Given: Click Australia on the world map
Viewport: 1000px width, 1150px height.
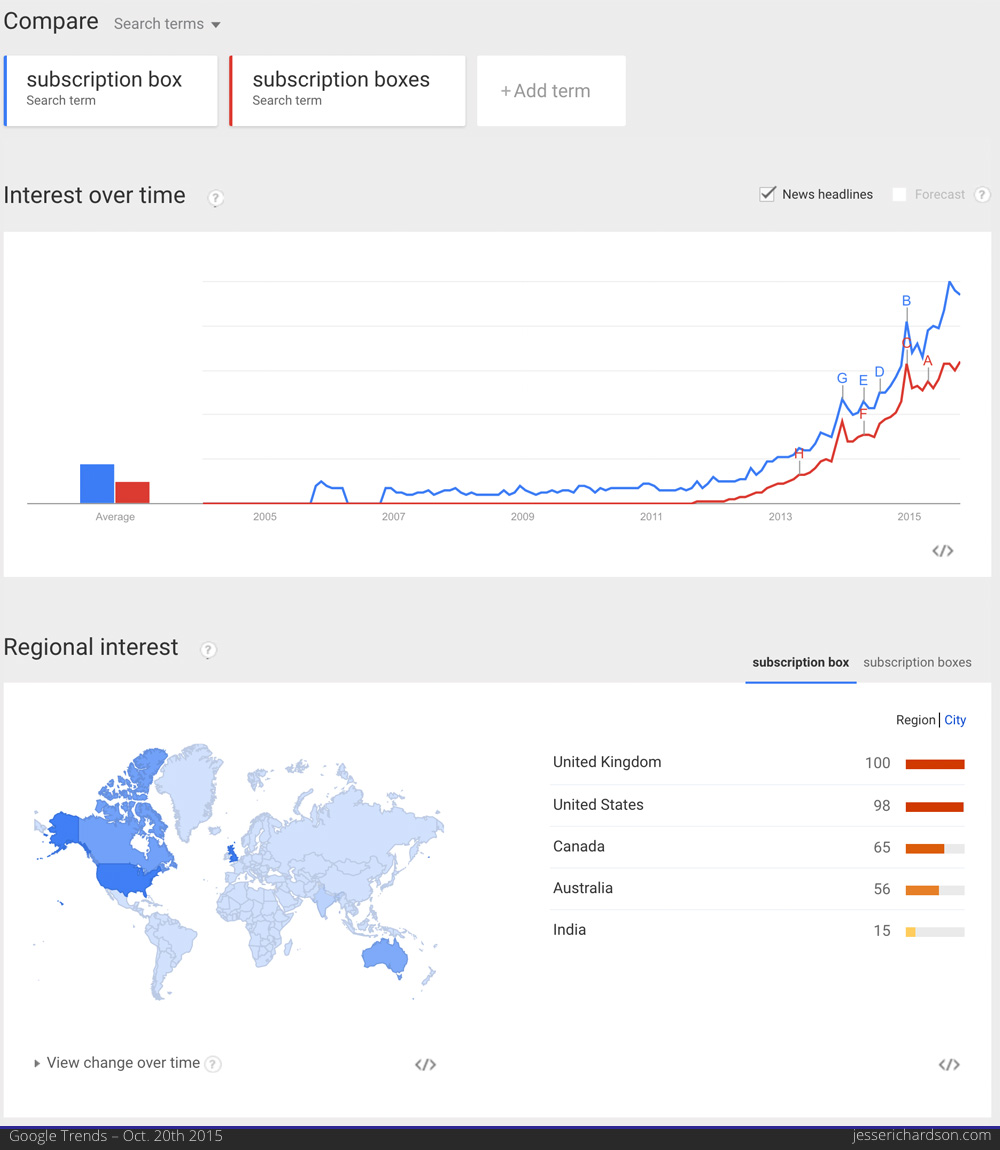Looking at the screenshot, I should [383, 955].
